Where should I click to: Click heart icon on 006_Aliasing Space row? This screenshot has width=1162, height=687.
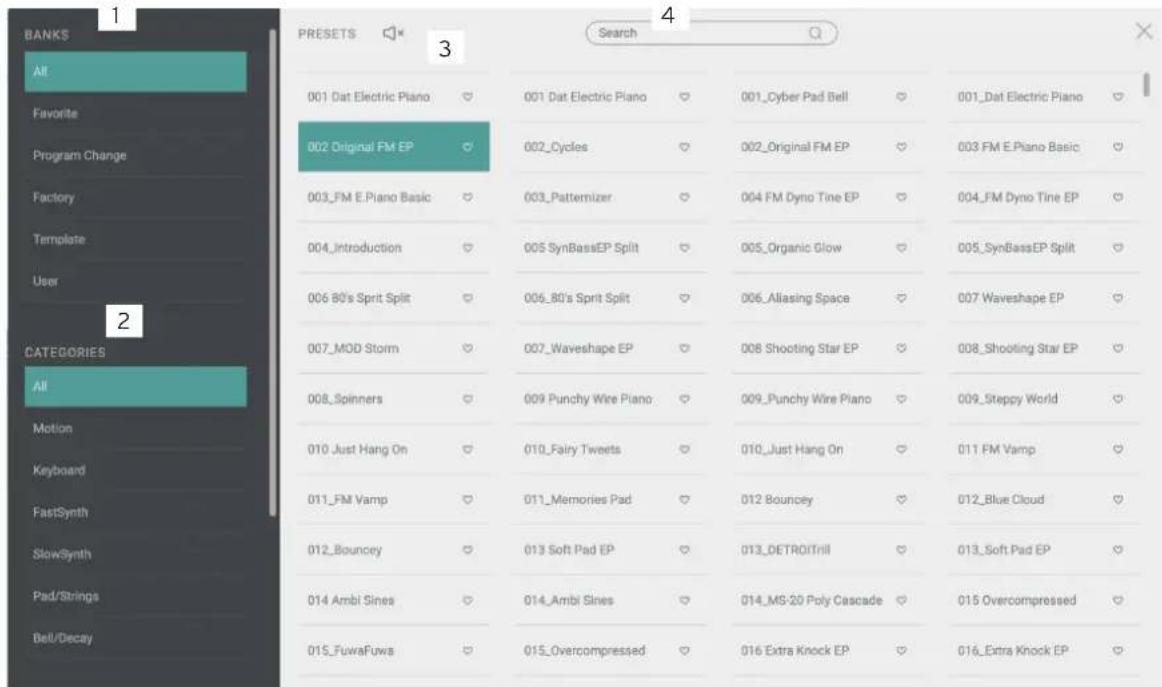click(901, 298)
